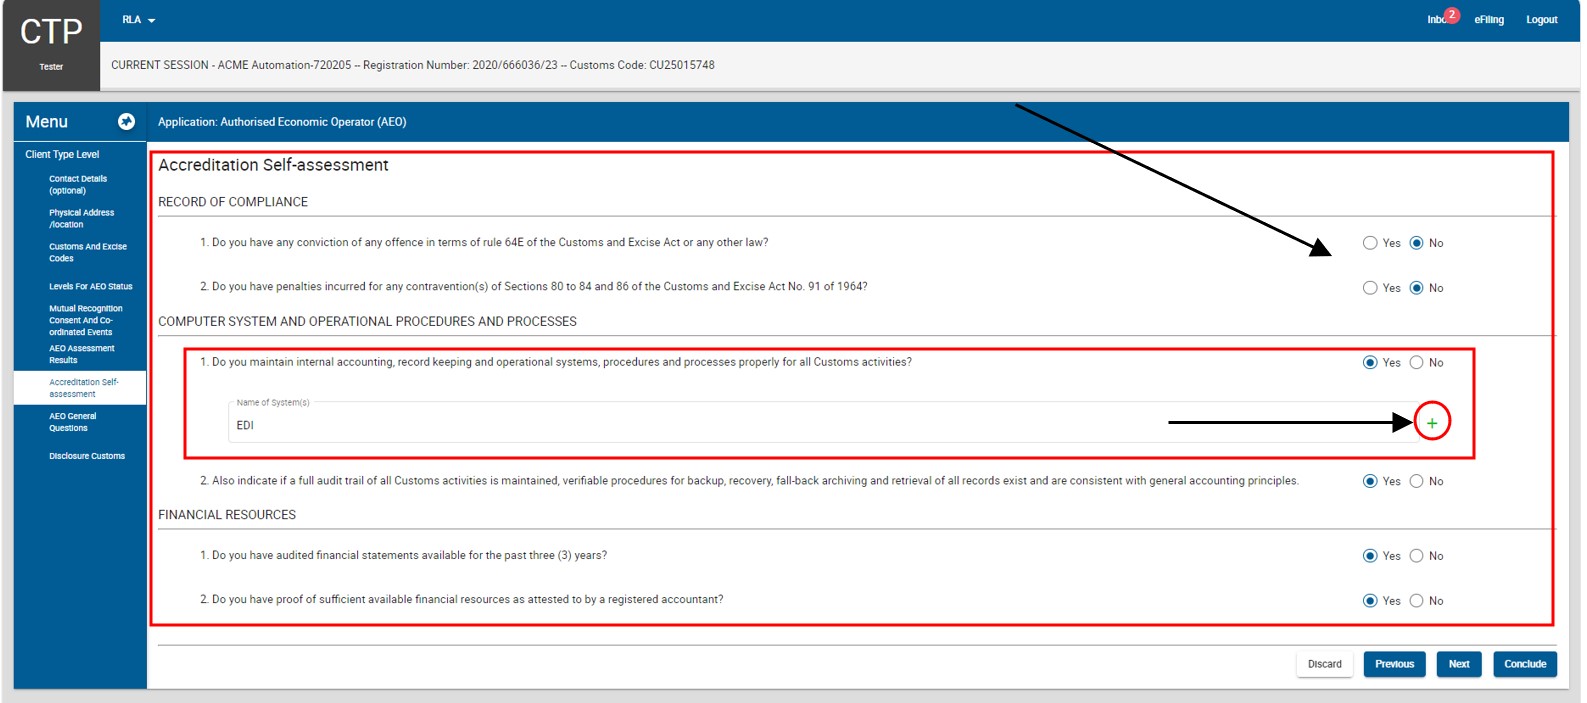Click the Logout link
This screenshot has width=1587, height=703.
1541,20
